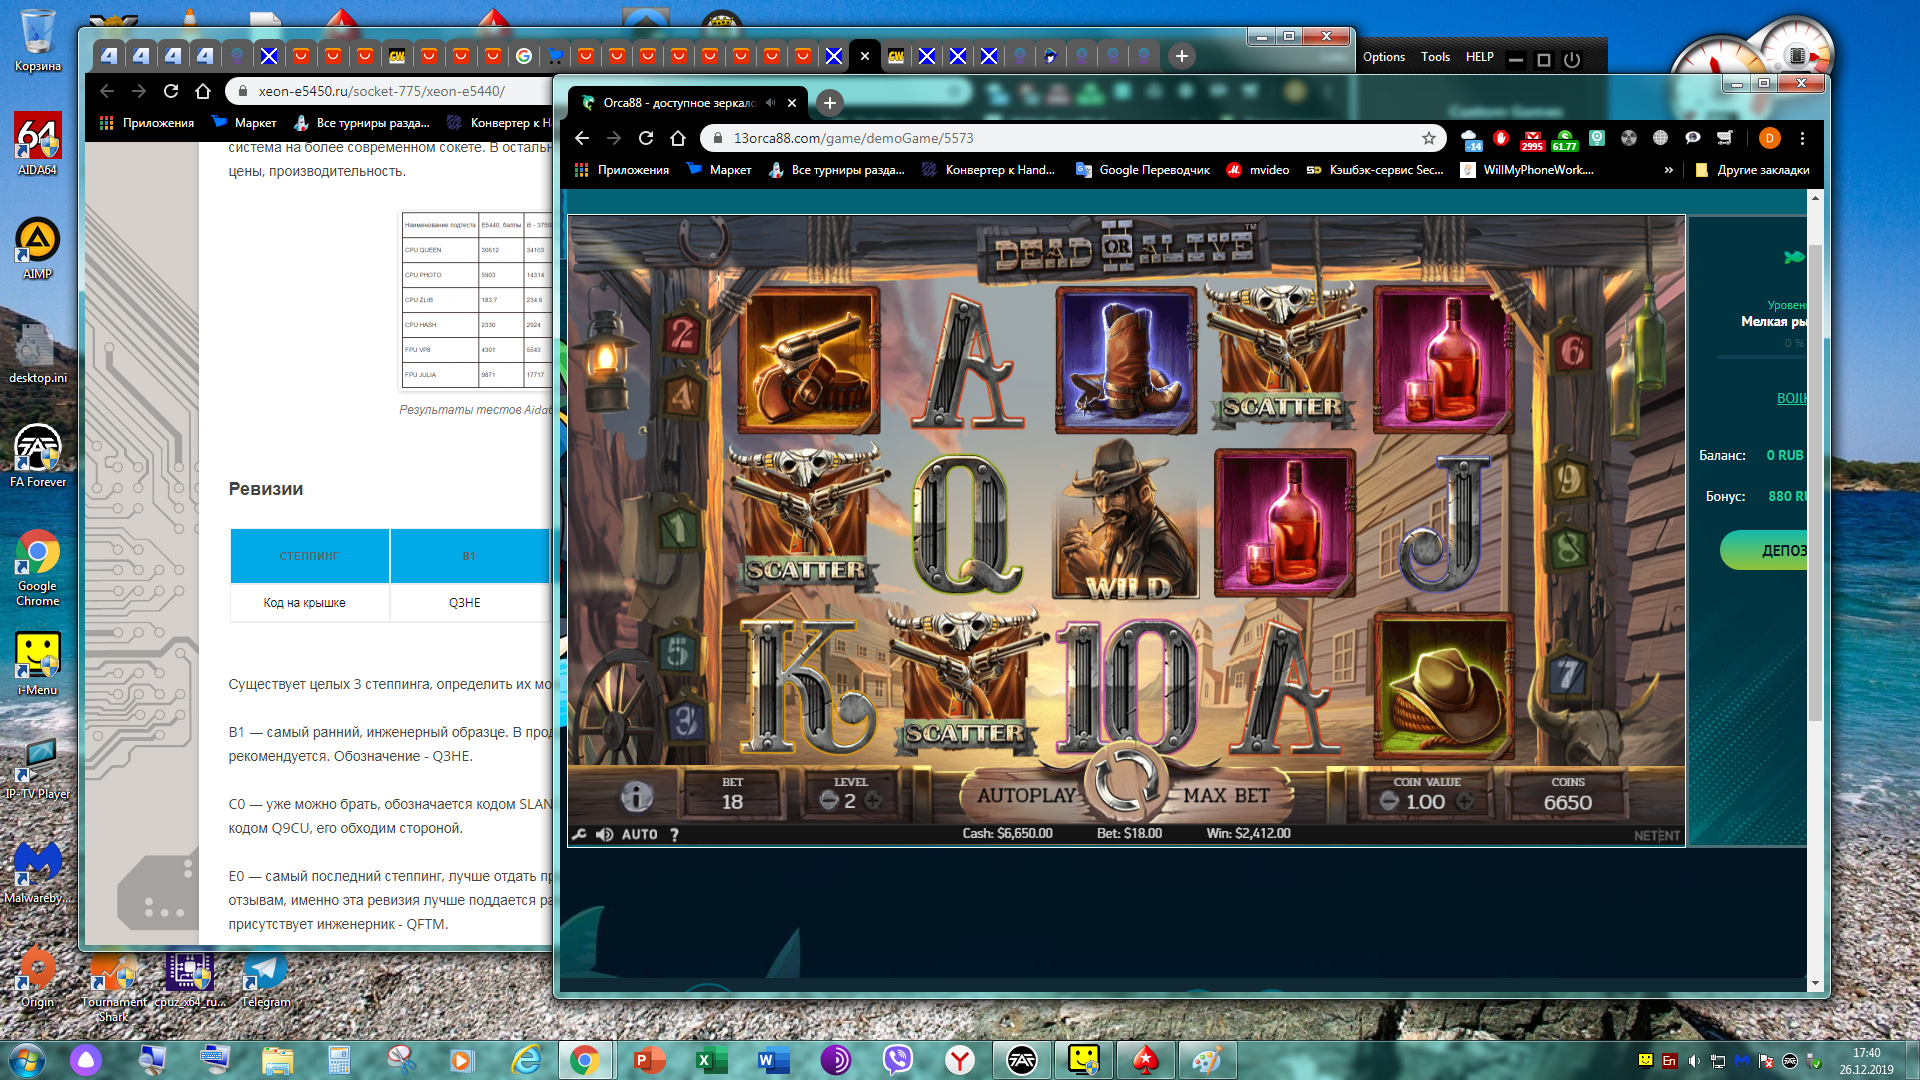Open Приложения apps shortcut in Orca88 window
Screen dimensions: 1920x1080
[x=621, y=170]
